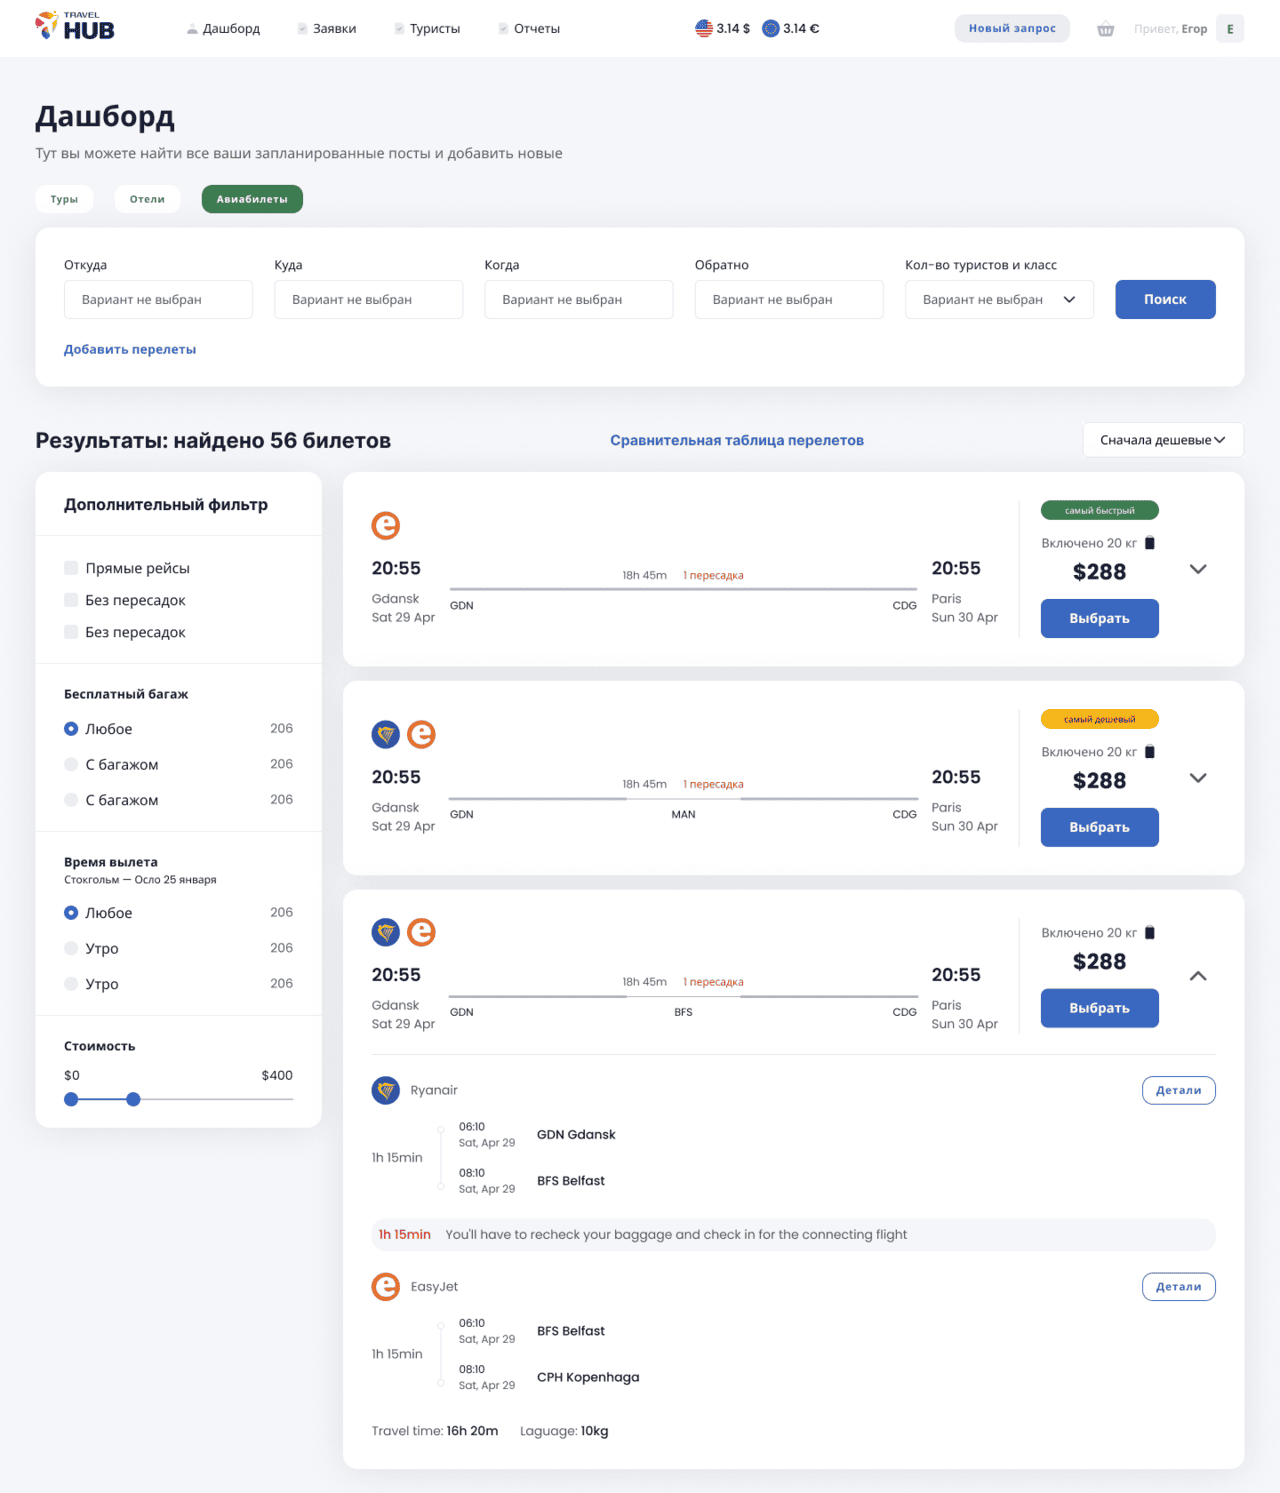Open Заявки in the top navigation
The height and width of the screenshot is (1493, 1280).
point(334,29)
